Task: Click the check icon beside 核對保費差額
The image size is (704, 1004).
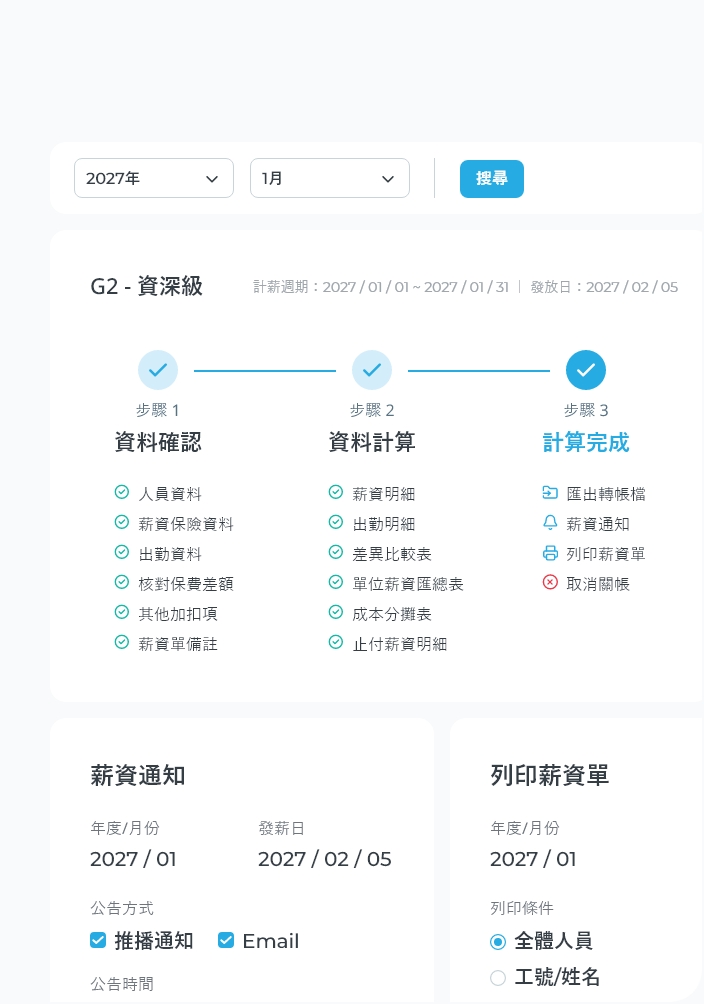Action: pyautogui.click(x=122, y=582)
